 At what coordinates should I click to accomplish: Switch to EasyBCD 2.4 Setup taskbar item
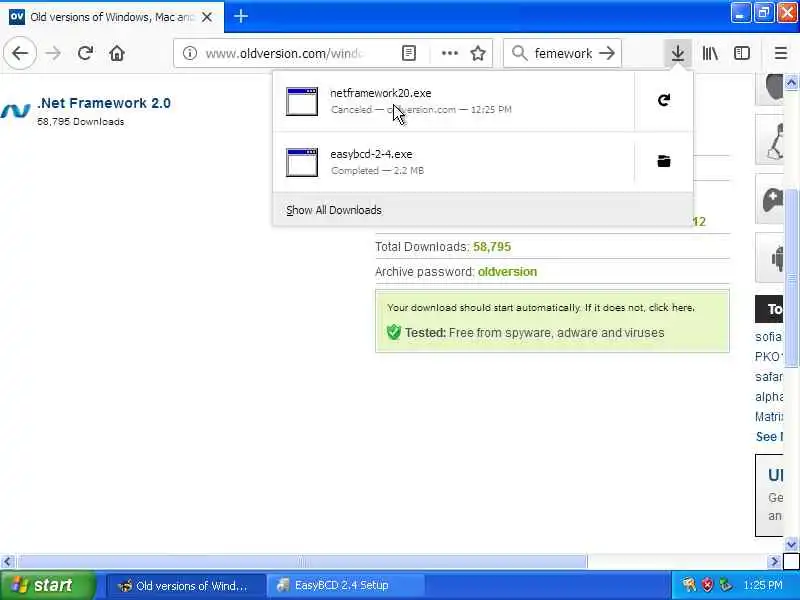coord(345,585)
